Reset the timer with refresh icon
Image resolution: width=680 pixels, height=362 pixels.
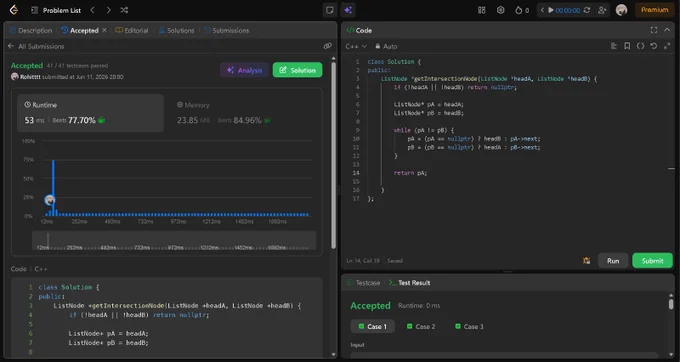pos(587,10)
